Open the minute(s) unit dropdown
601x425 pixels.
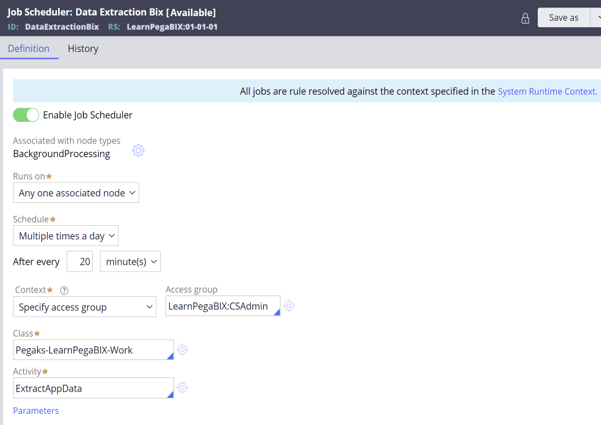(x=130, y=262)
